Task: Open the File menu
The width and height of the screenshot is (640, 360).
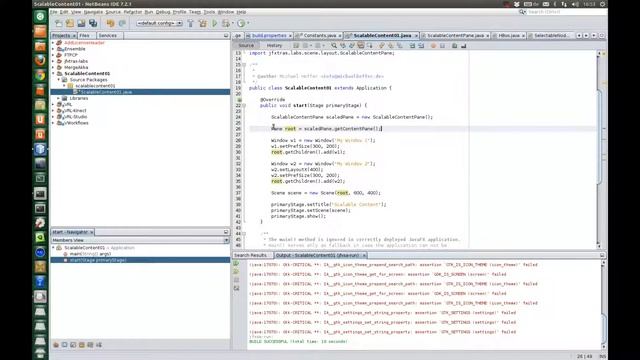Action: point(54,12)
